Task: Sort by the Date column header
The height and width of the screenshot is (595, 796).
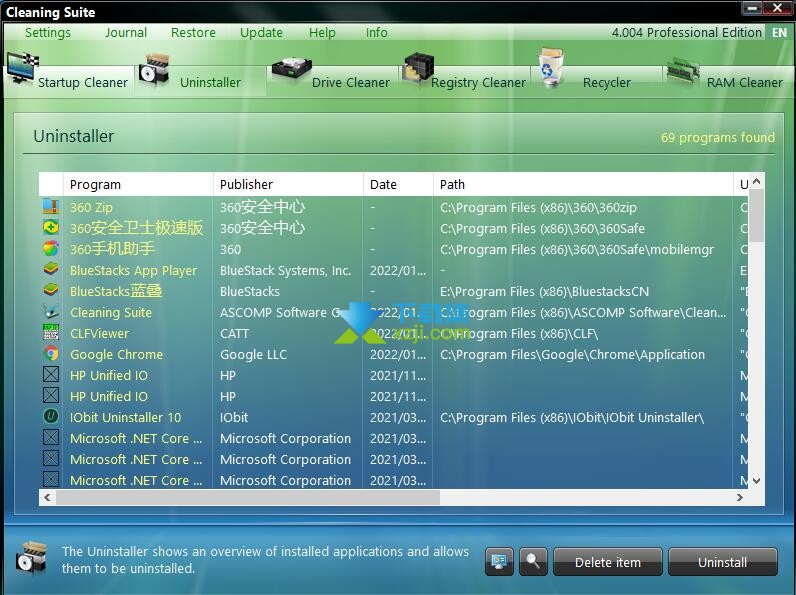Action: (x=398, y=184)
